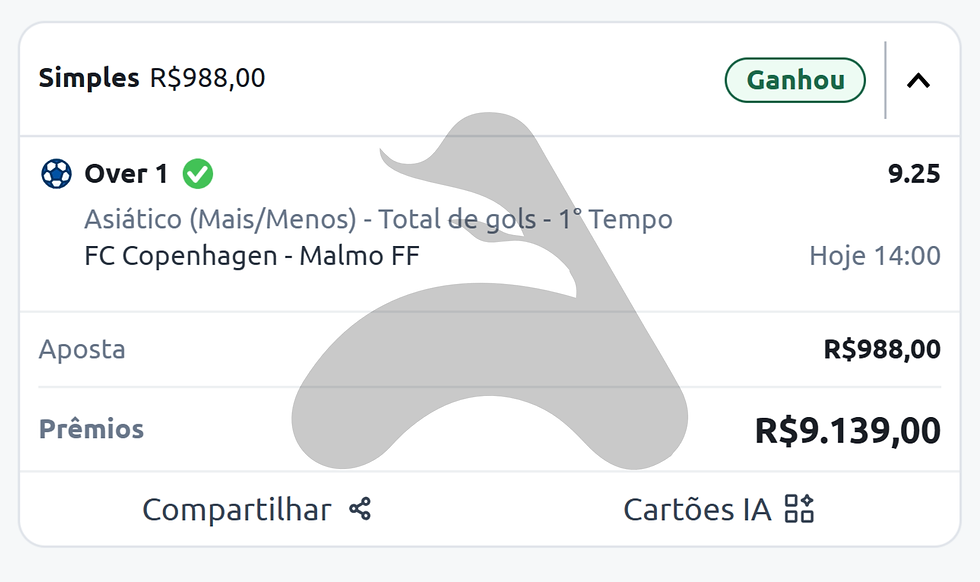Screen dimensions: 980x582
Task: Click the R$9.139,00 winnings amount
Action: (x=848, y=431)
